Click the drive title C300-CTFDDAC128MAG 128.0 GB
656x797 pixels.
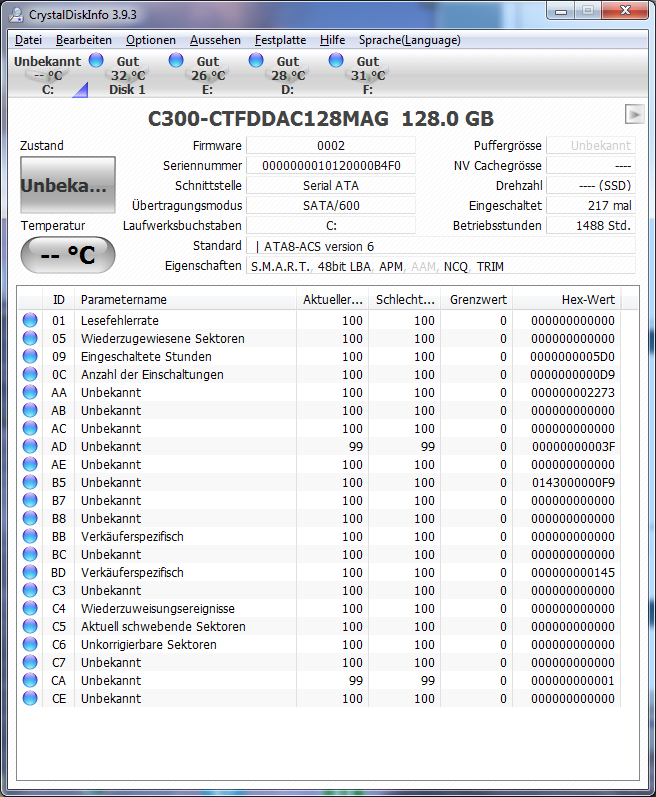click(x=321, y=119)
